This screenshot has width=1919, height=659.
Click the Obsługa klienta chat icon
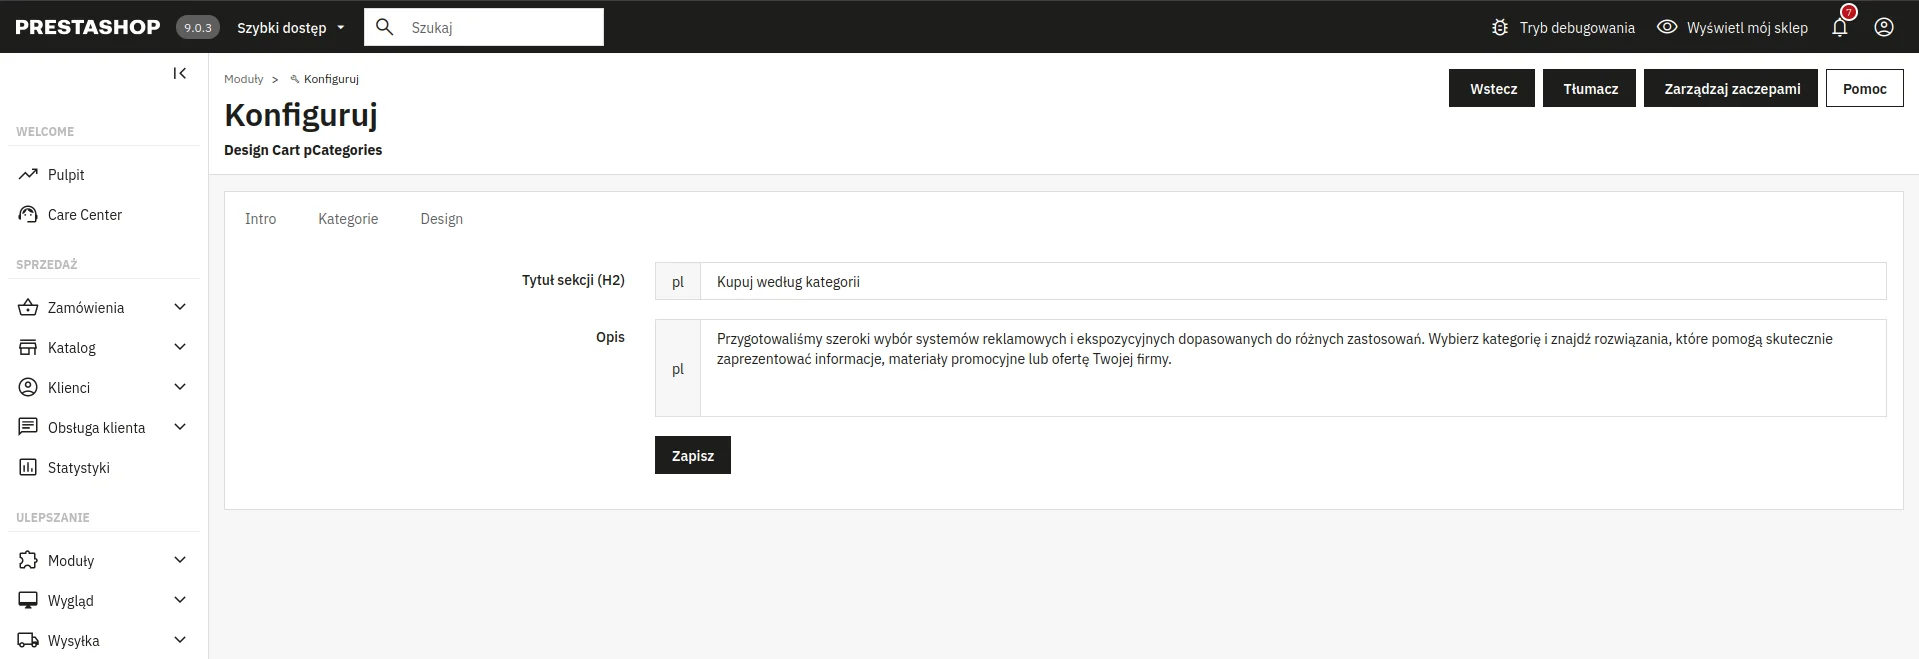pyautogui.click(x=28, y=427)
